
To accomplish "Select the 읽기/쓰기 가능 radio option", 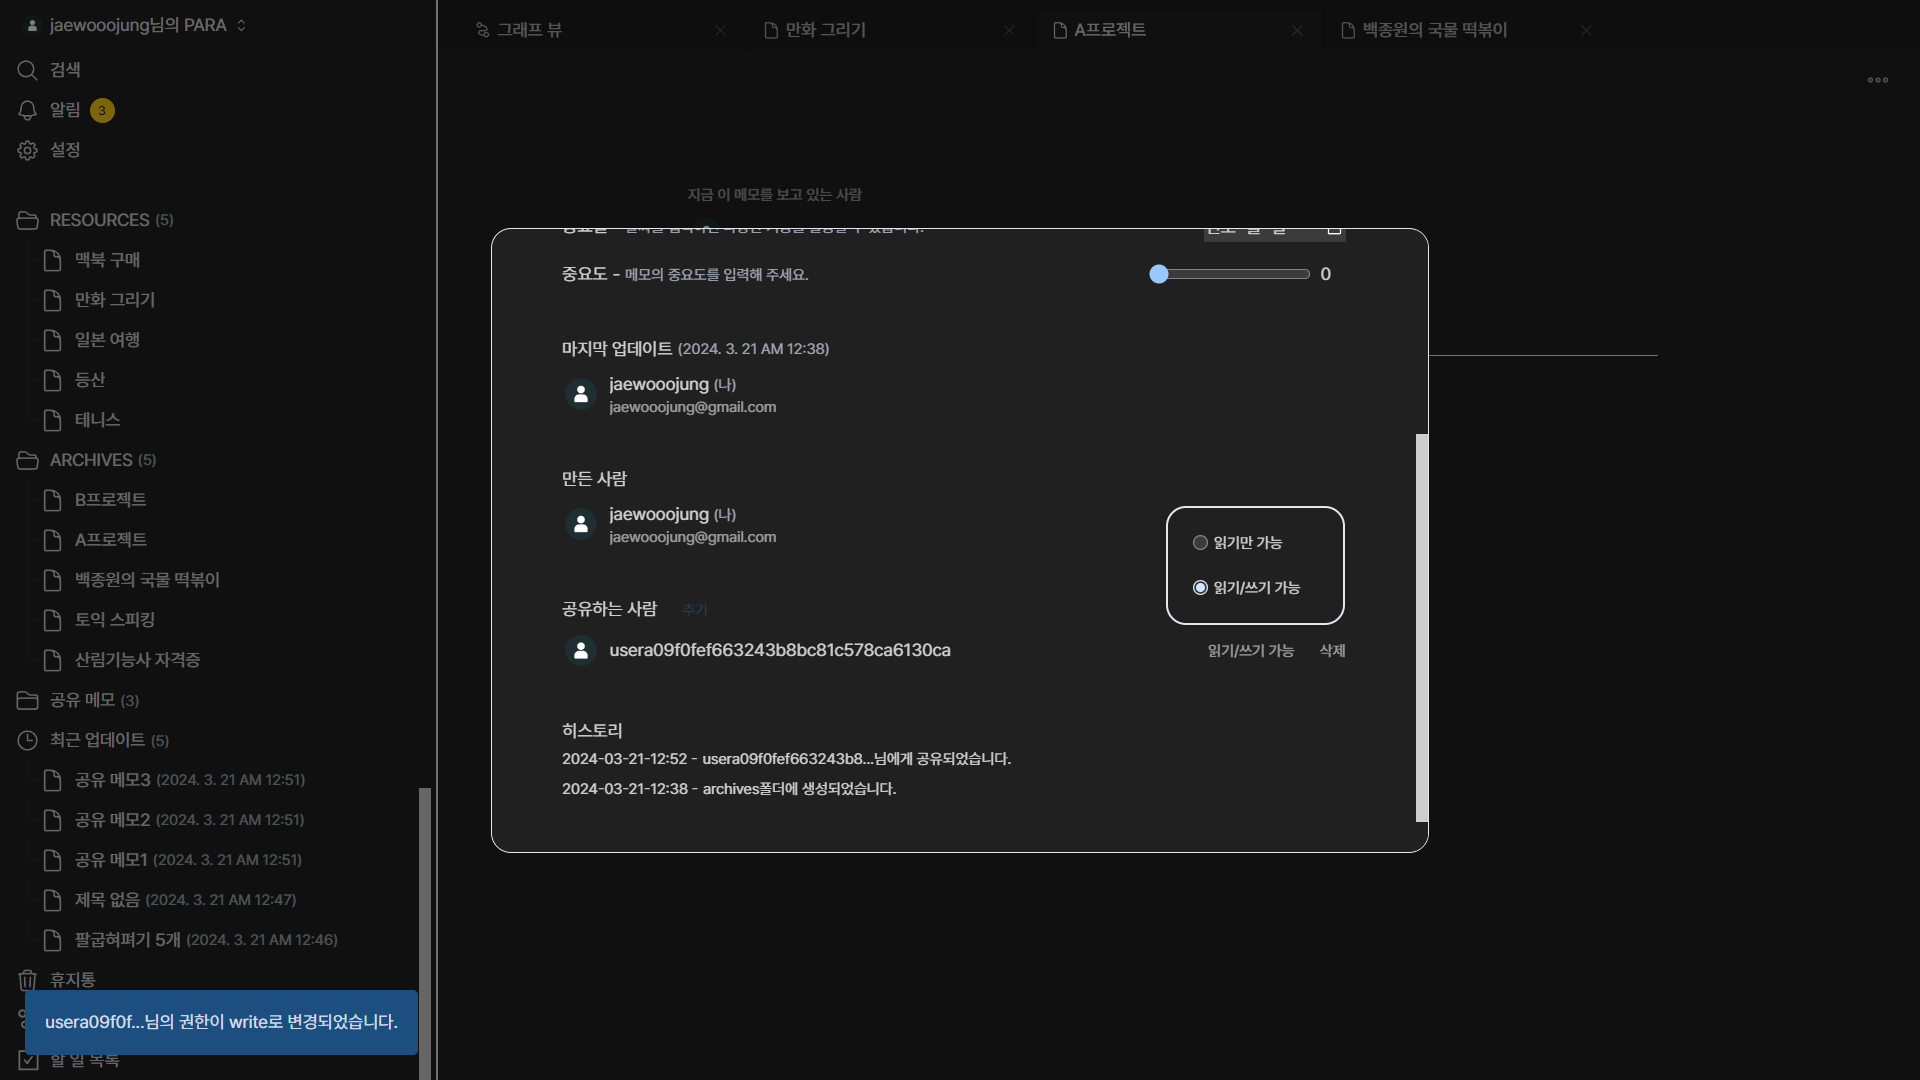I will pyautogui.click(x=1200, y=588).
